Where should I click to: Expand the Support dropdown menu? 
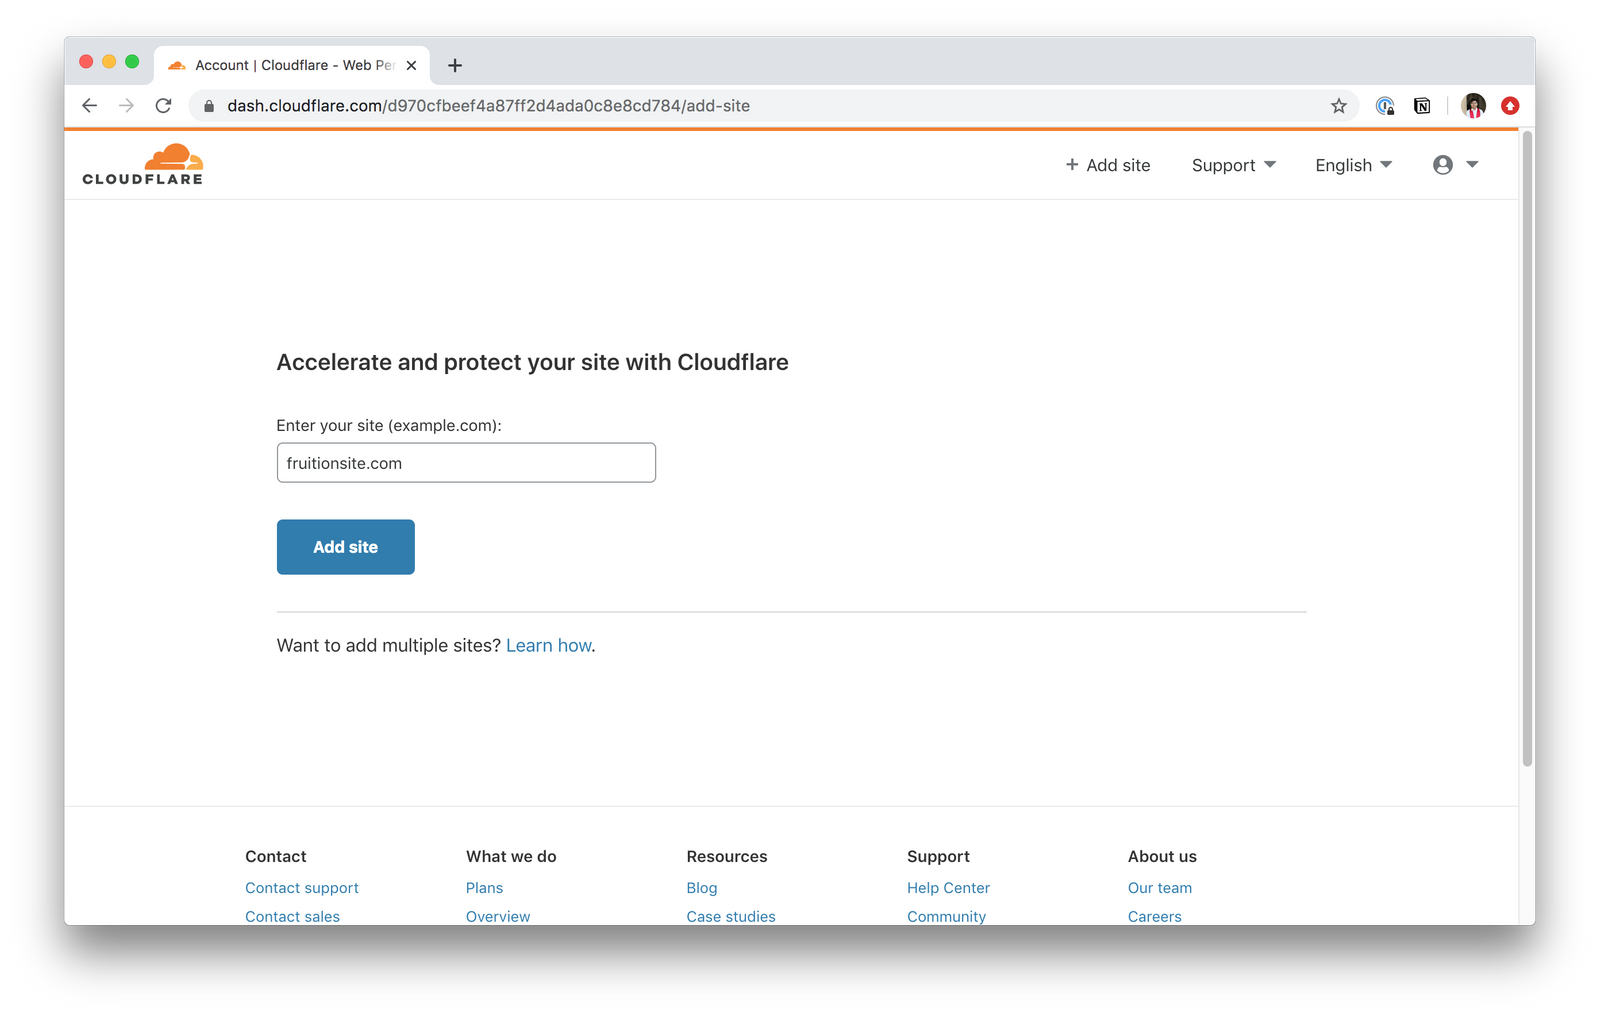1233,165
